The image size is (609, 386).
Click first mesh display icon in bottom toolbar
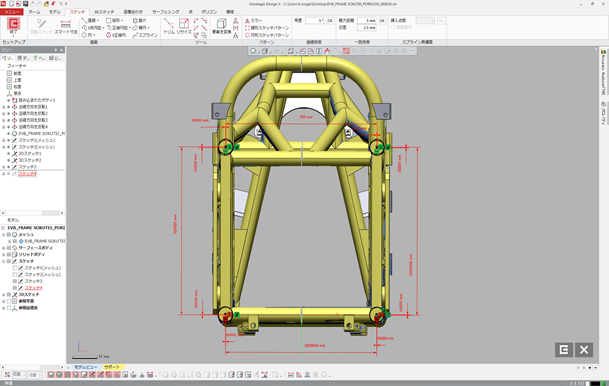point(51,375)
